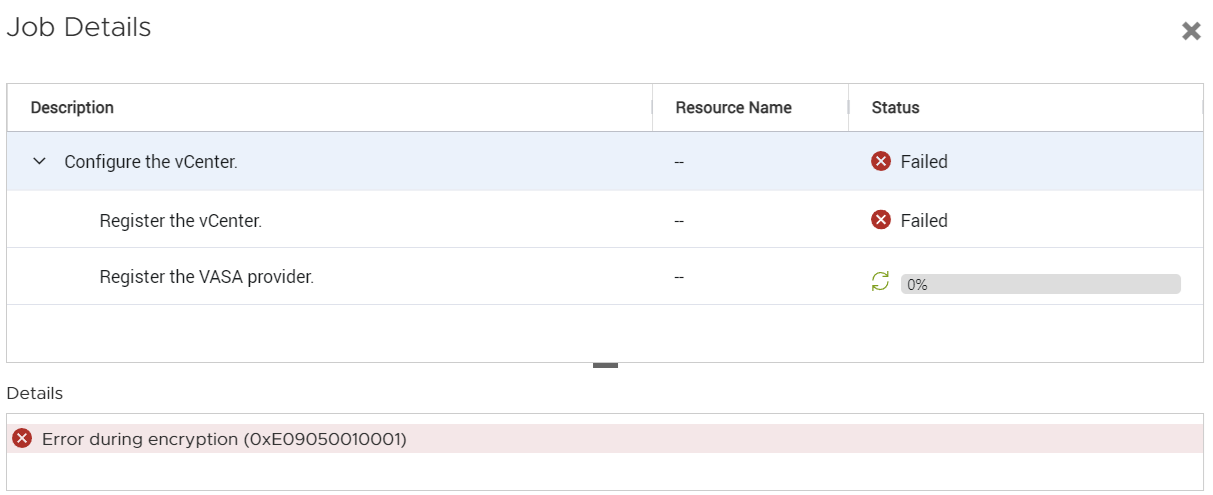Click the VASA provider 0% progress bar
This screenshot has height=495, width=1213.
(1040, 284)
